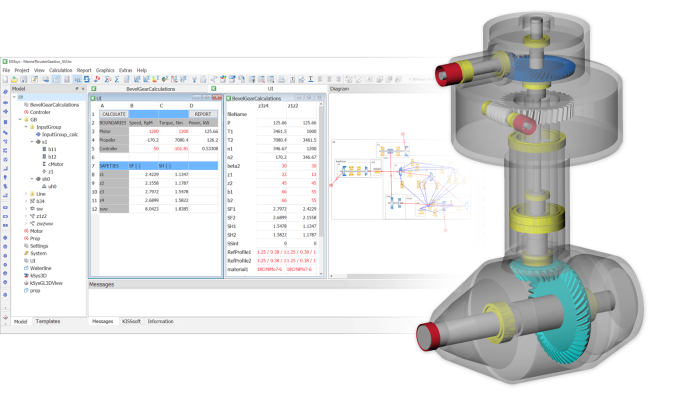
Task: Expand the z1z2 tree node
Action: [26, 216]
